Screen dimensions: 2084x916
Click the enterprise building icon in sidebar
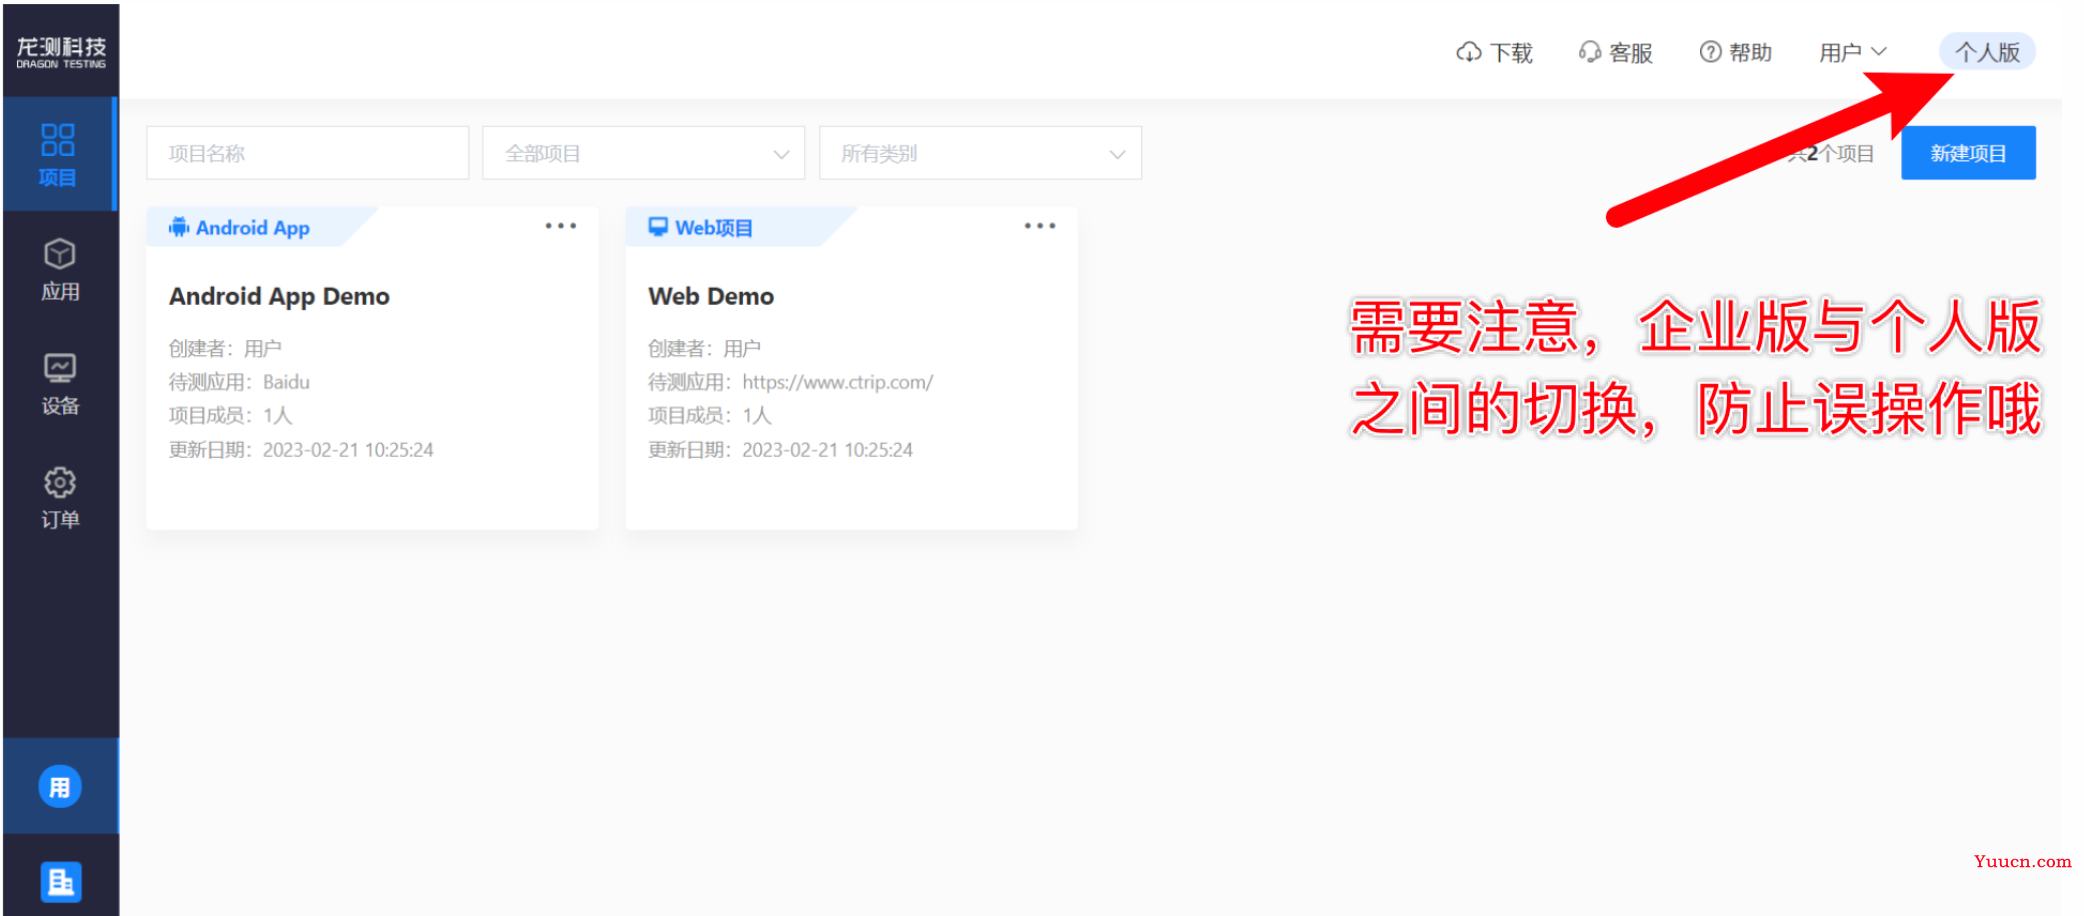[x=60, y=881]
